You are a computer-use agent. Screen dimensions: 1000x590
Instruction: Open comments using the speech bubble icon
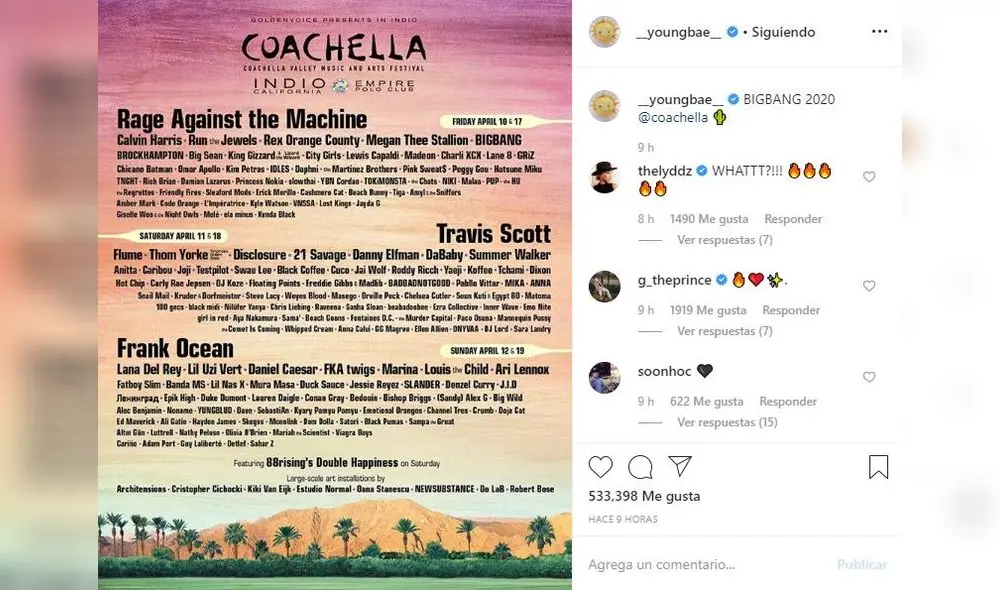(x=640, y=467)
